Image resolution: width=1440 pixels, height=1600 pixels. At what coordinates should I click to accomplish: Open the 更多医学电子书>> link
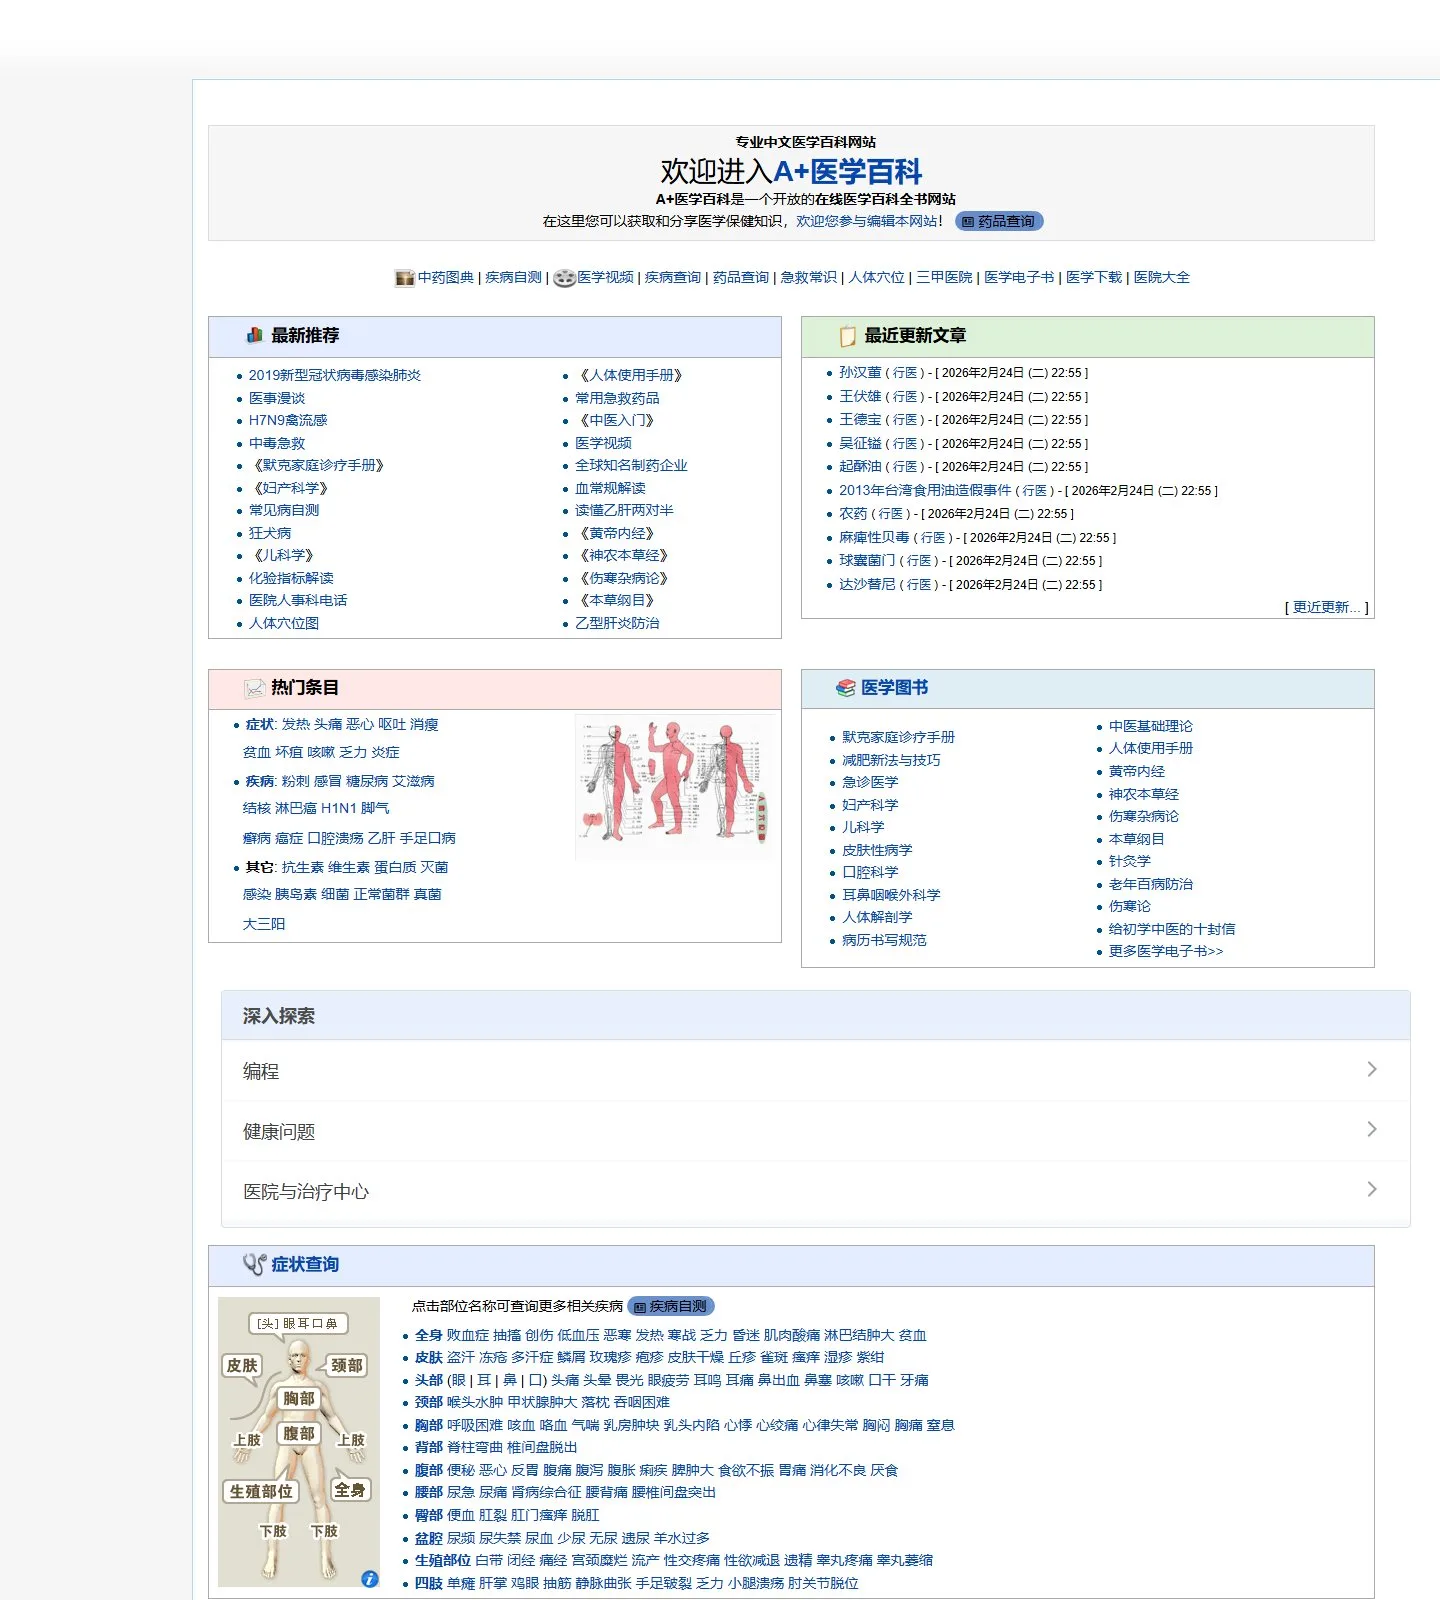(x=1166, y=951)
